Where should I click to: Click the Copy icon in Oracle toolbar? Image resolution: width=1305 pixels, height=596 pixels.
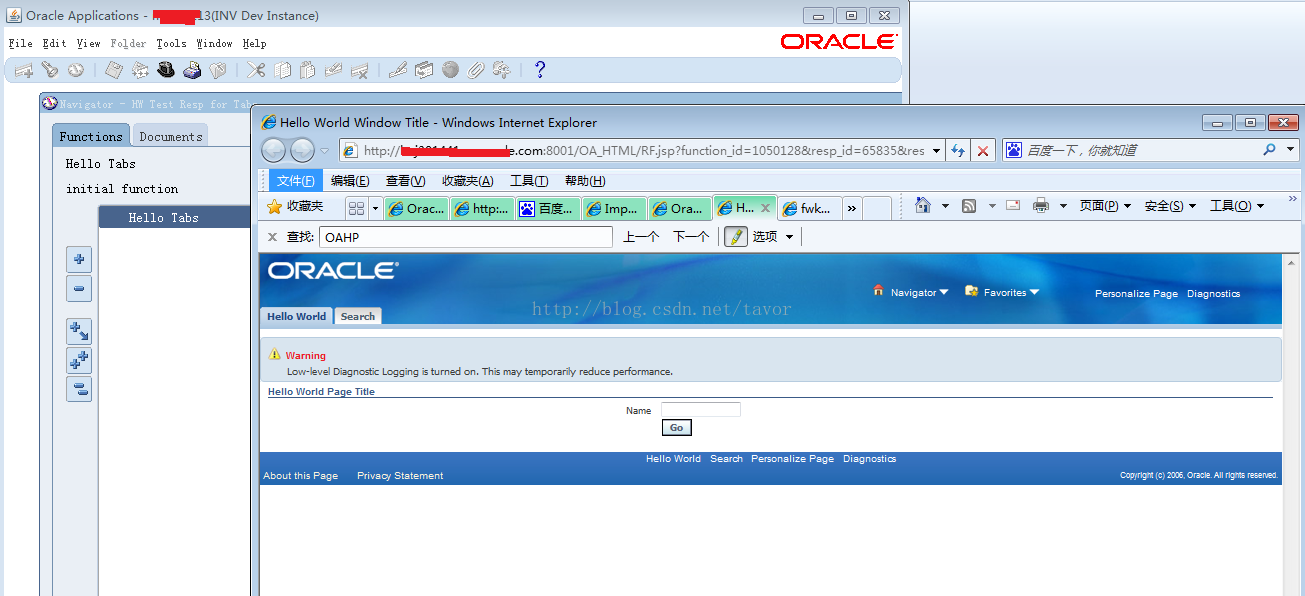point(282,70)
